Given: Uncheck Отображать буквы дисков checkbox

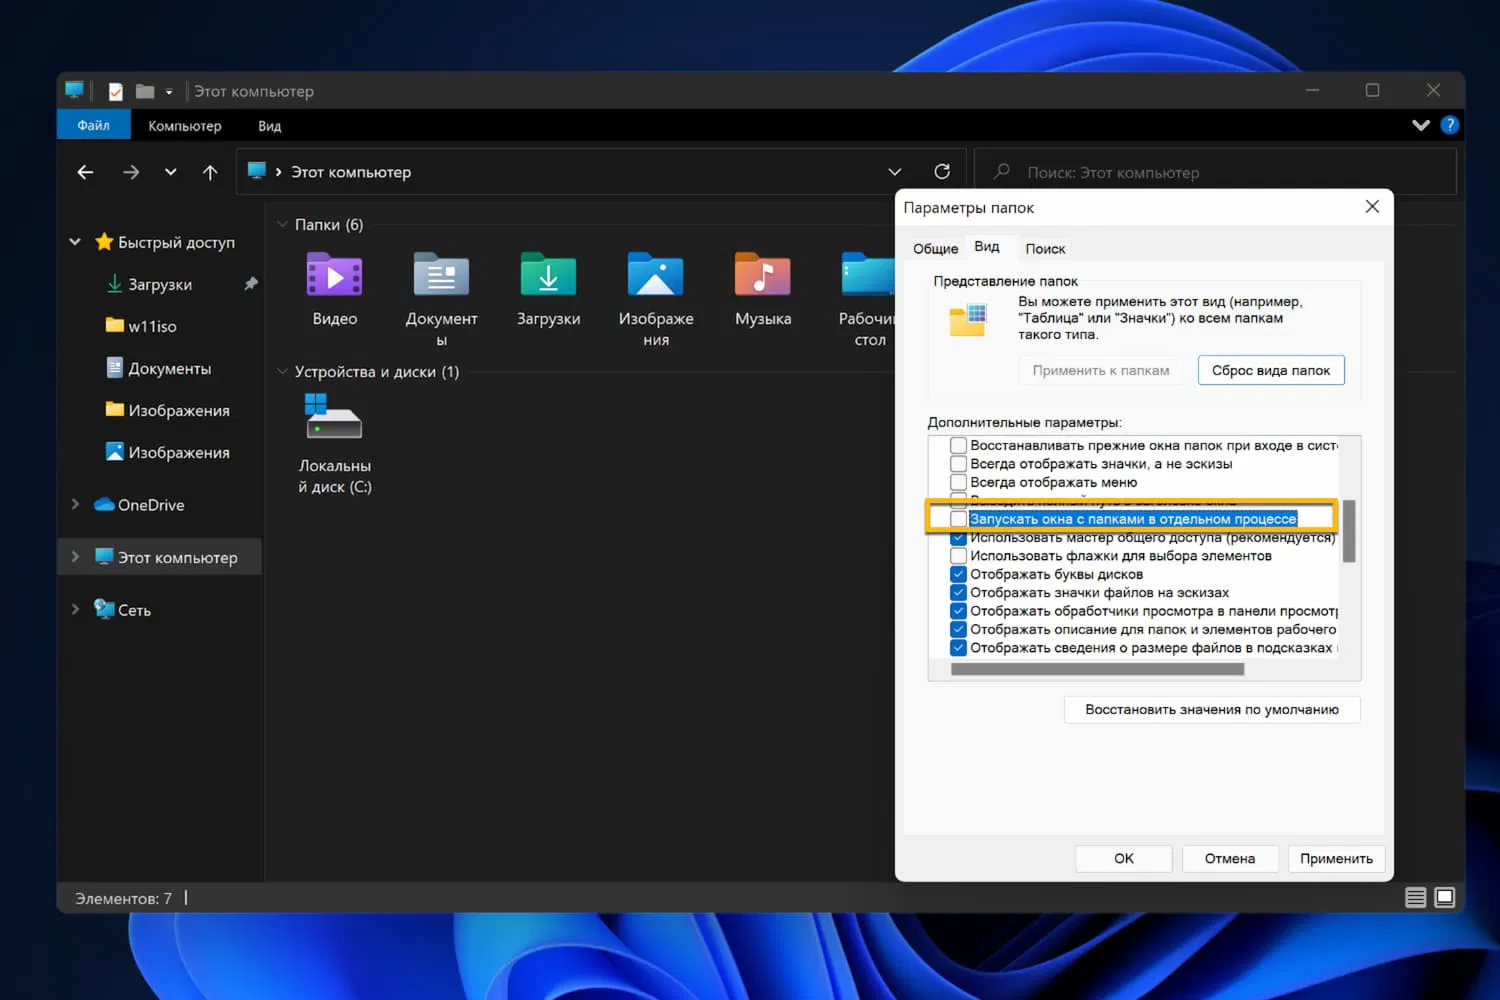Looking at the screenshot, I should point(958,574).
